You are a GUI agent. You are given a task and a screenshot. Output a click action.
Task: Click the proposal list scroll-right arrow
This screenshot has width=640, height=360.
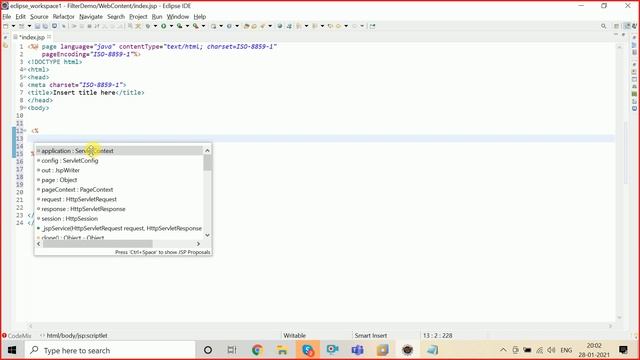(x=198, y=244)
